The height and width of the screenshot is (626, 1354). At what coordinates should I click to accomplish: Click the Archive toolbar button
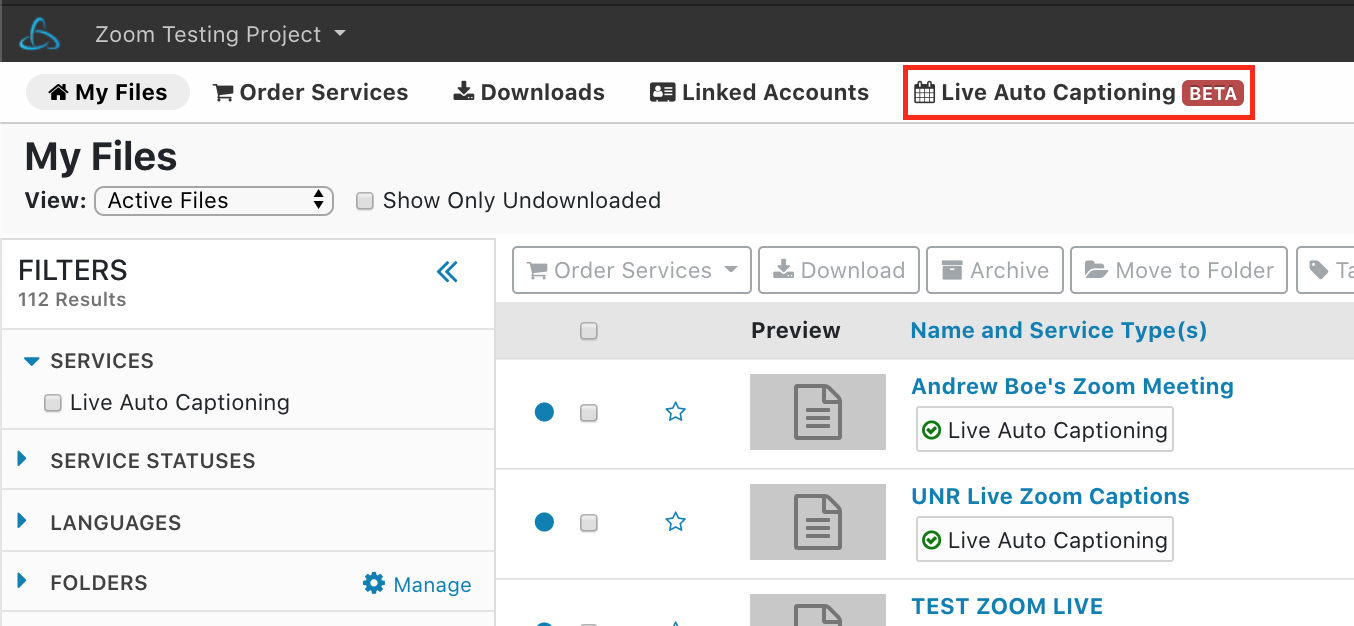pyautogui.click(x=995, y=270)
